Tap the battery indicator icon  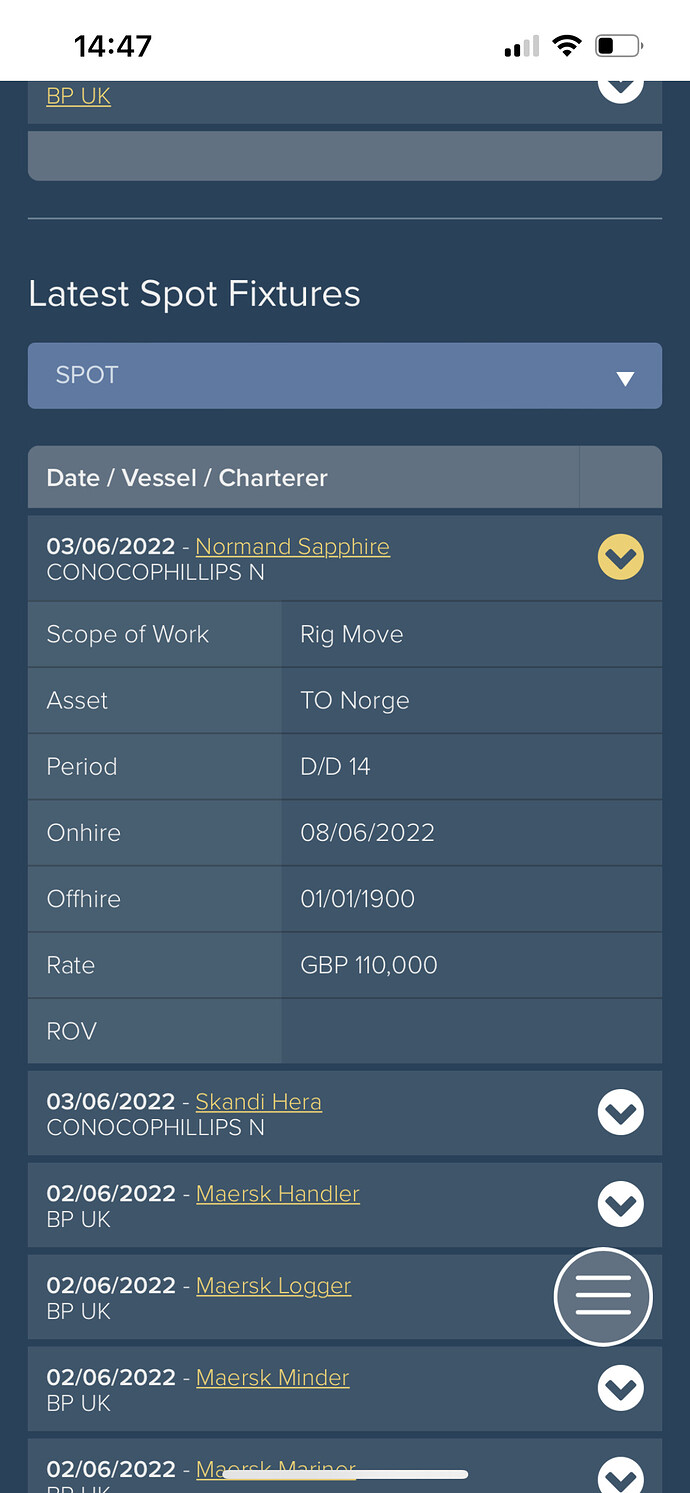[x=619, y=46]
